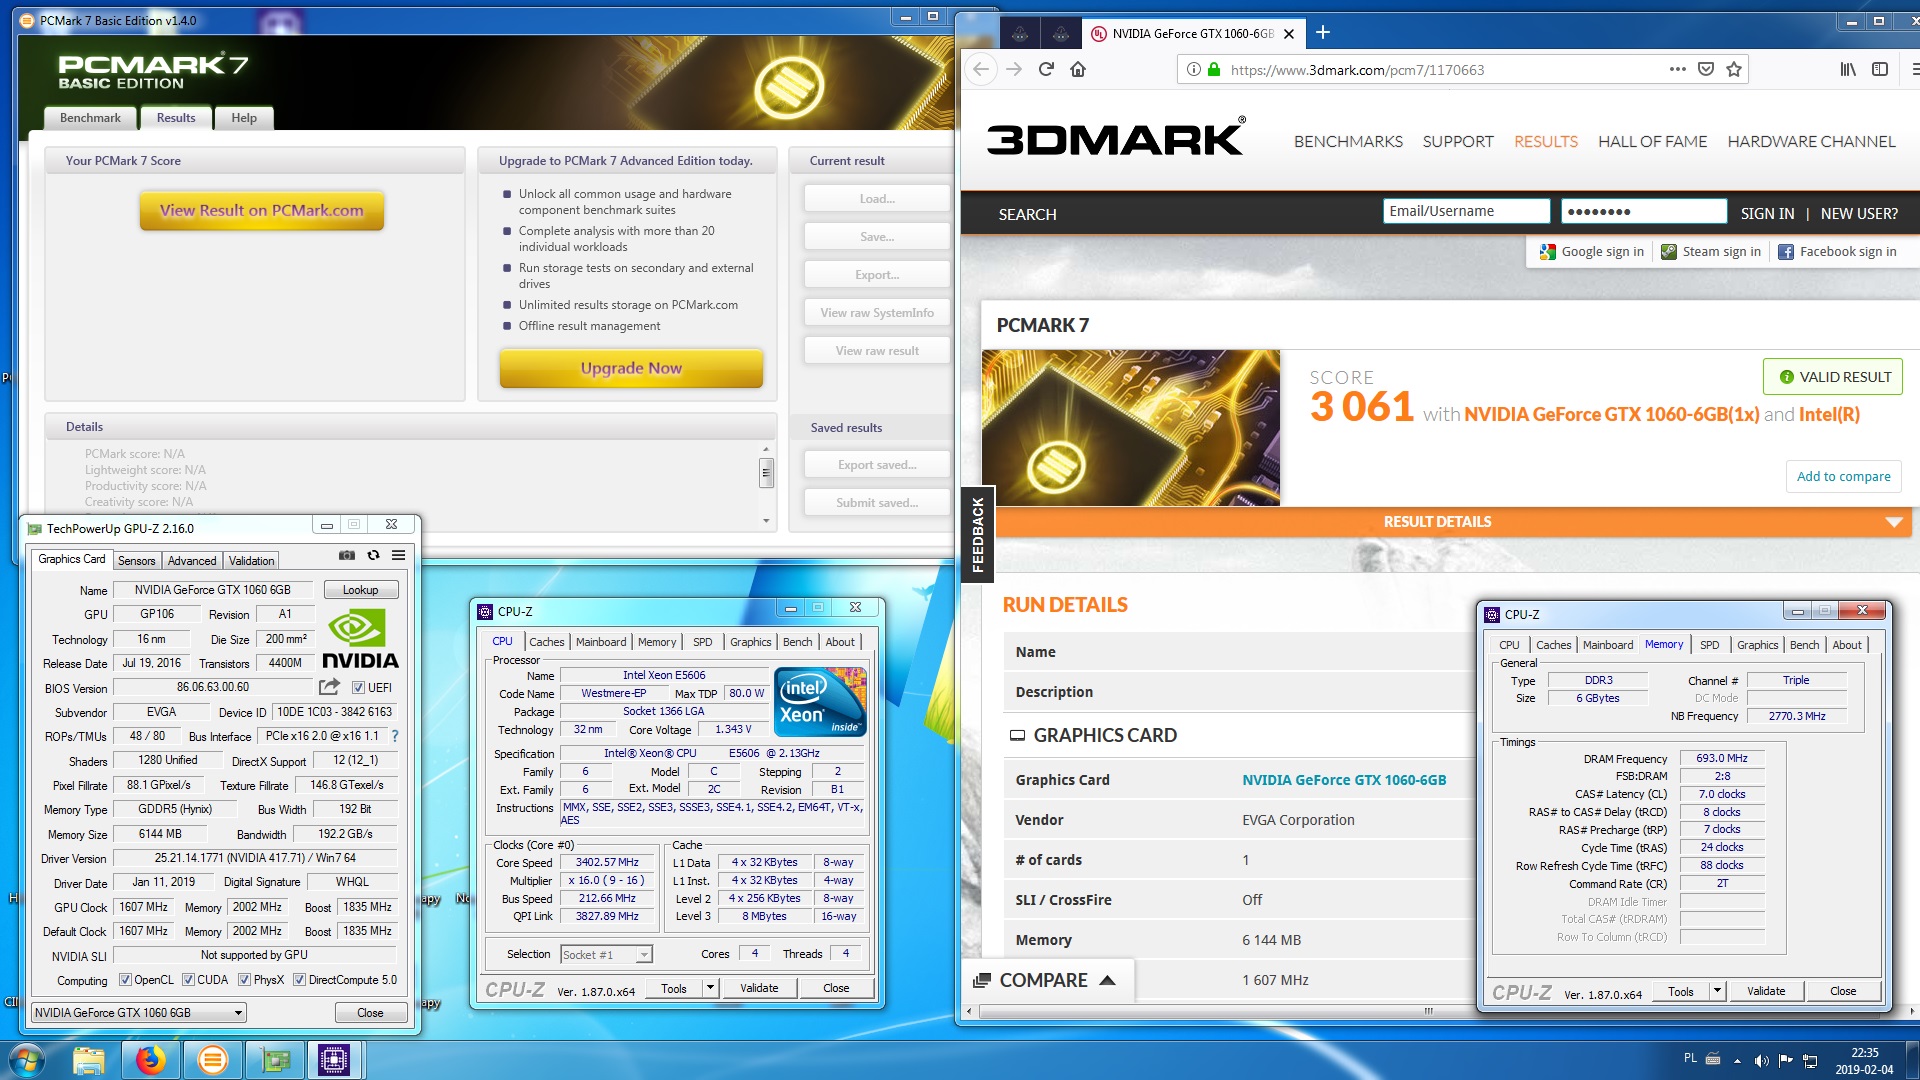Open CPU-Z from the taskbar
The image size is (1920, 1080).
coord(334,1060)
